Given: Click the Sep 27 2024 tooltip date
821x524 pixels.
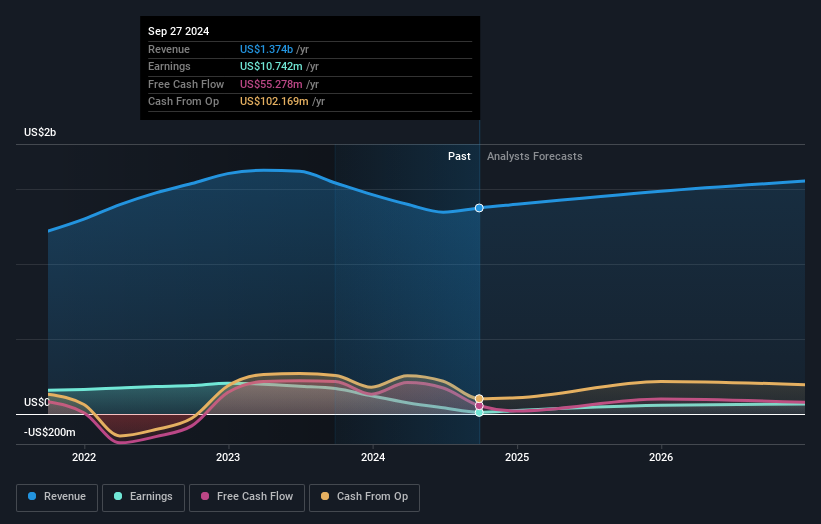Looking at the screenshot, I should (x=179, y=31).
